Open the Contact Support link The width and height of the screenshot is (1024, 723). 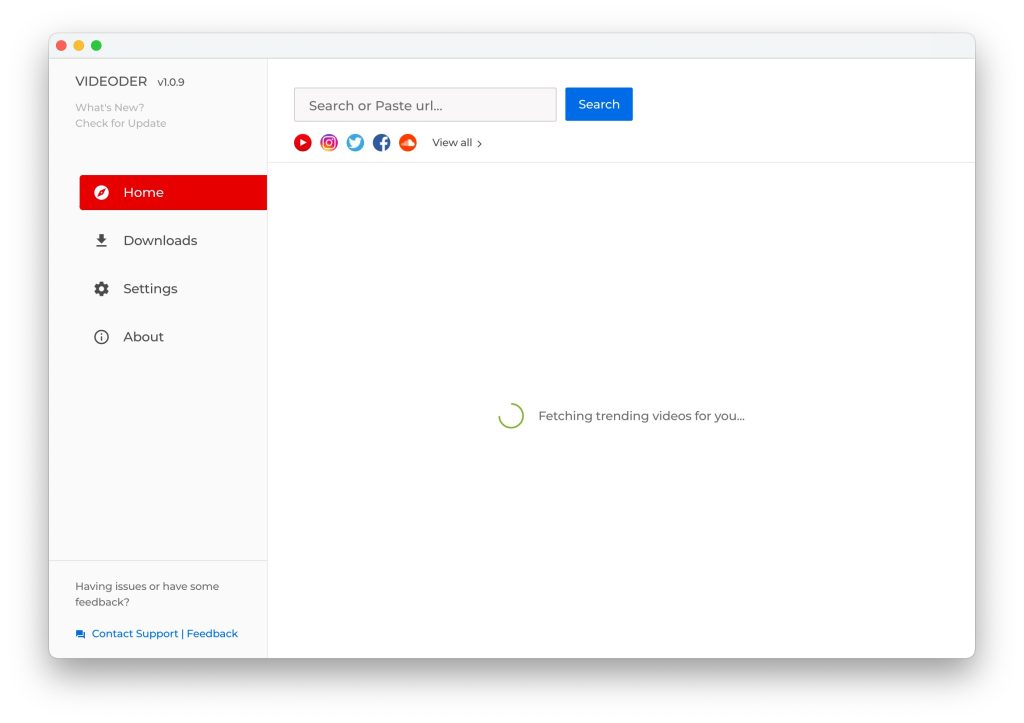135,634
